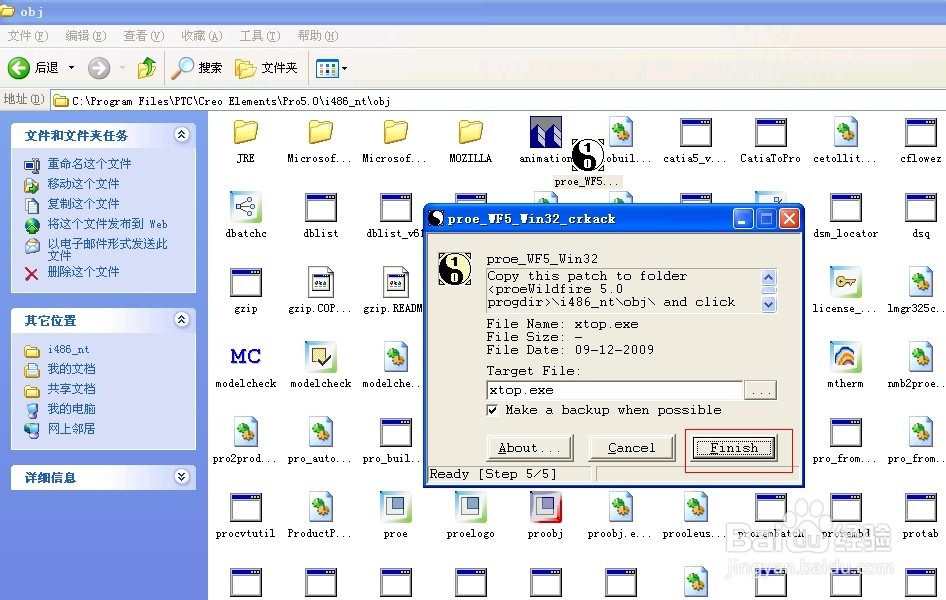
Task: Click 删除这个文件 task link
Action: 83,272
